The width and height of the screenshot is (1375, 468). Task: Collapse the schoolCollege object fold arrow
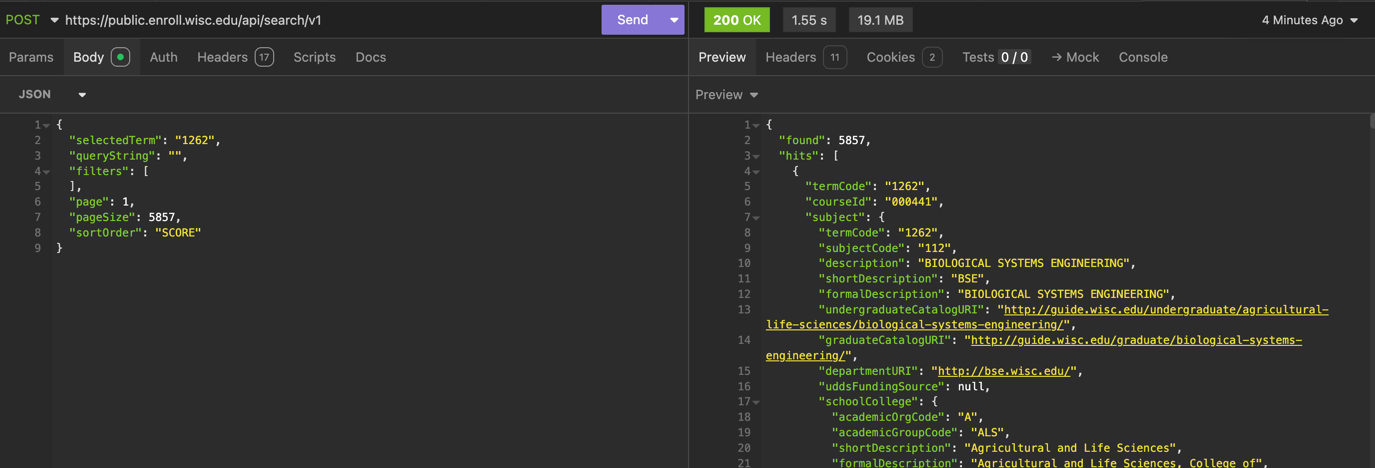click(x=756, y=402)
